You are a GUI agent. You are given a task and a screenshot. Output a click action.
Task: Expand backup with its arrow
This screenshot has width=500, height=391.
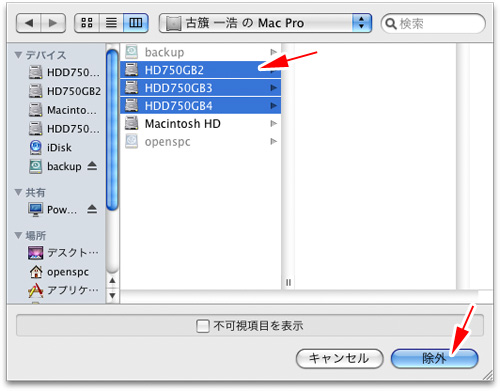[x=274, y=52]
